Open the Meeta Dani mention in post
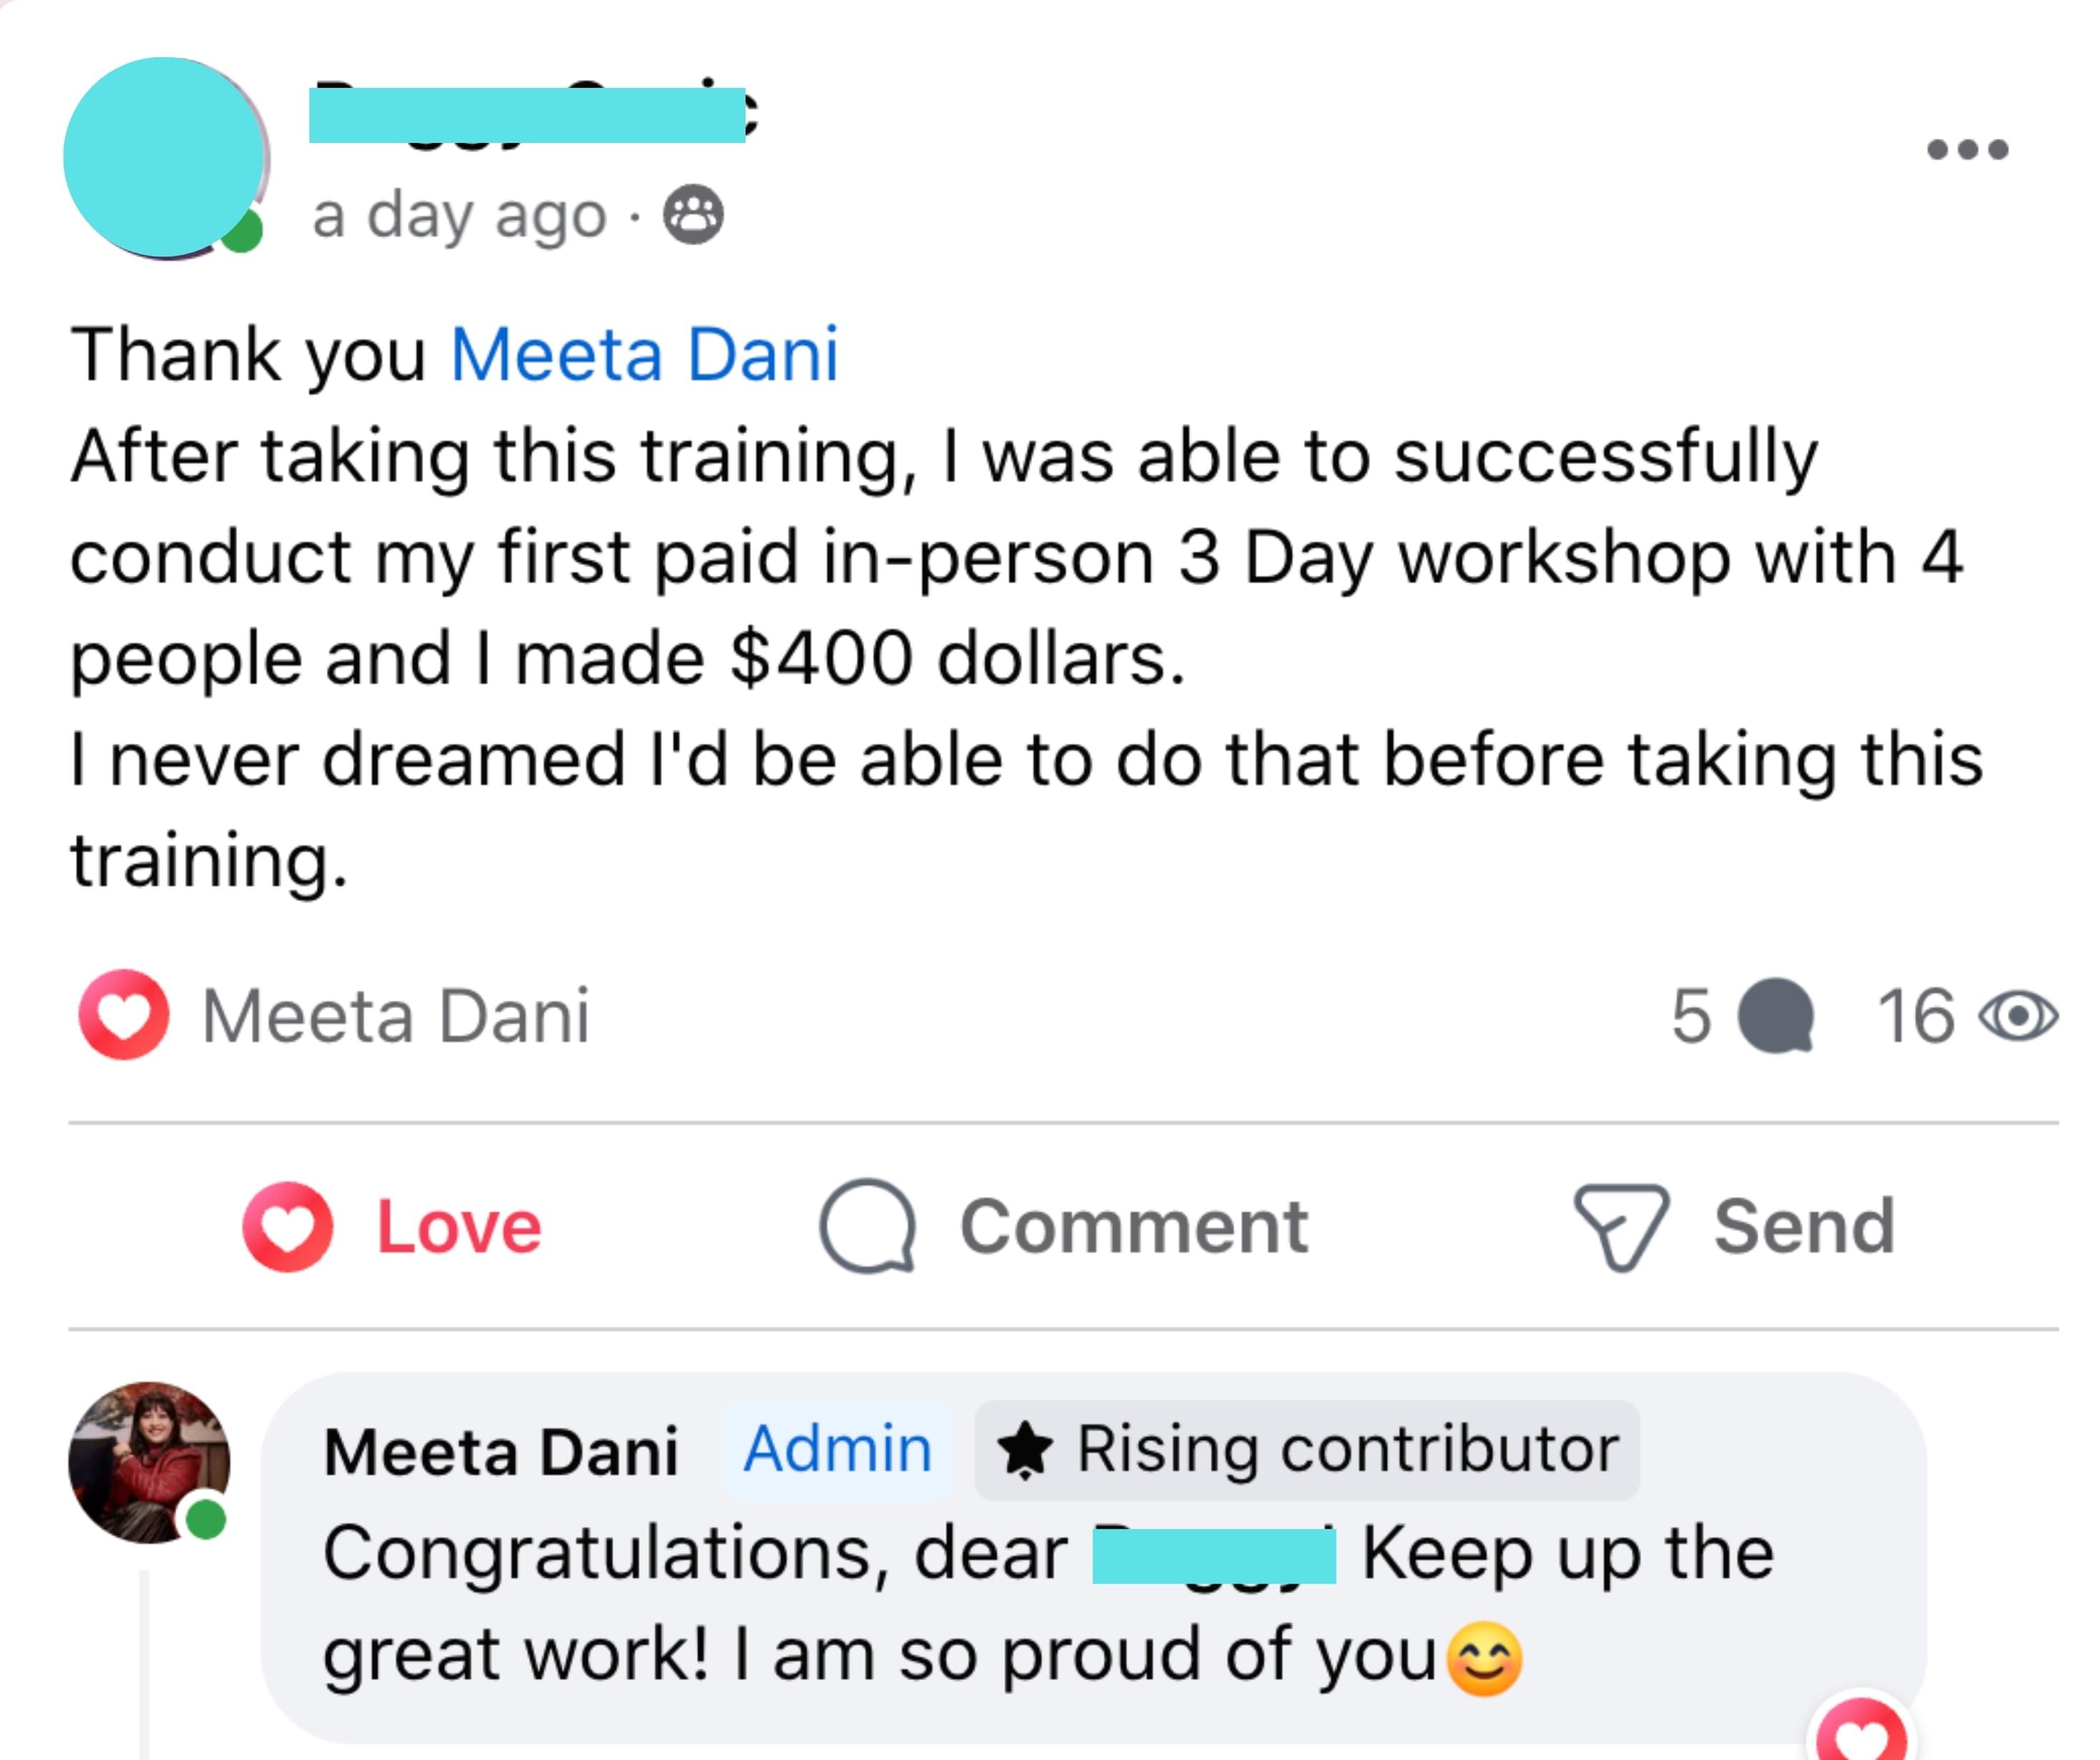 (x=644, y=355)
